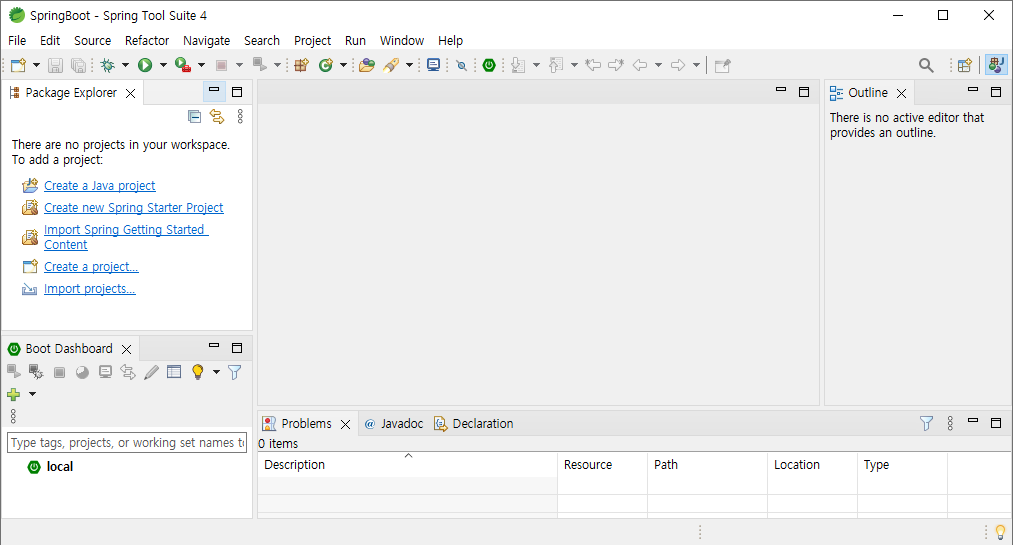This screenshot has width=1013, height=545.
Task: Open the Project menu
Action: tap(313, 41)
